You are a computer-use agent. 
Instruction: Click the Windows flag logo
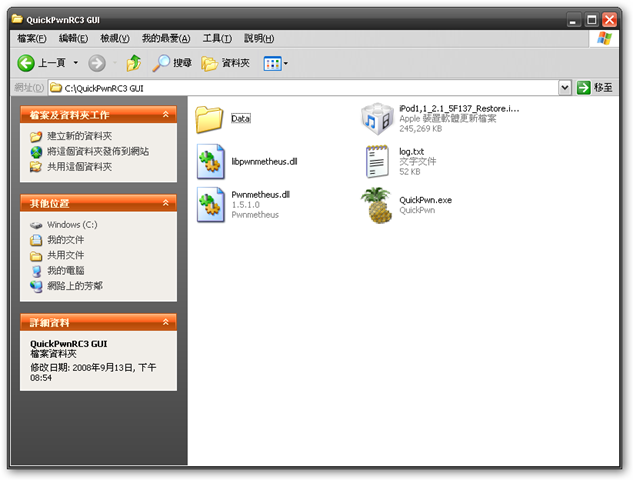pyautogui.click(x=604, y=38)
